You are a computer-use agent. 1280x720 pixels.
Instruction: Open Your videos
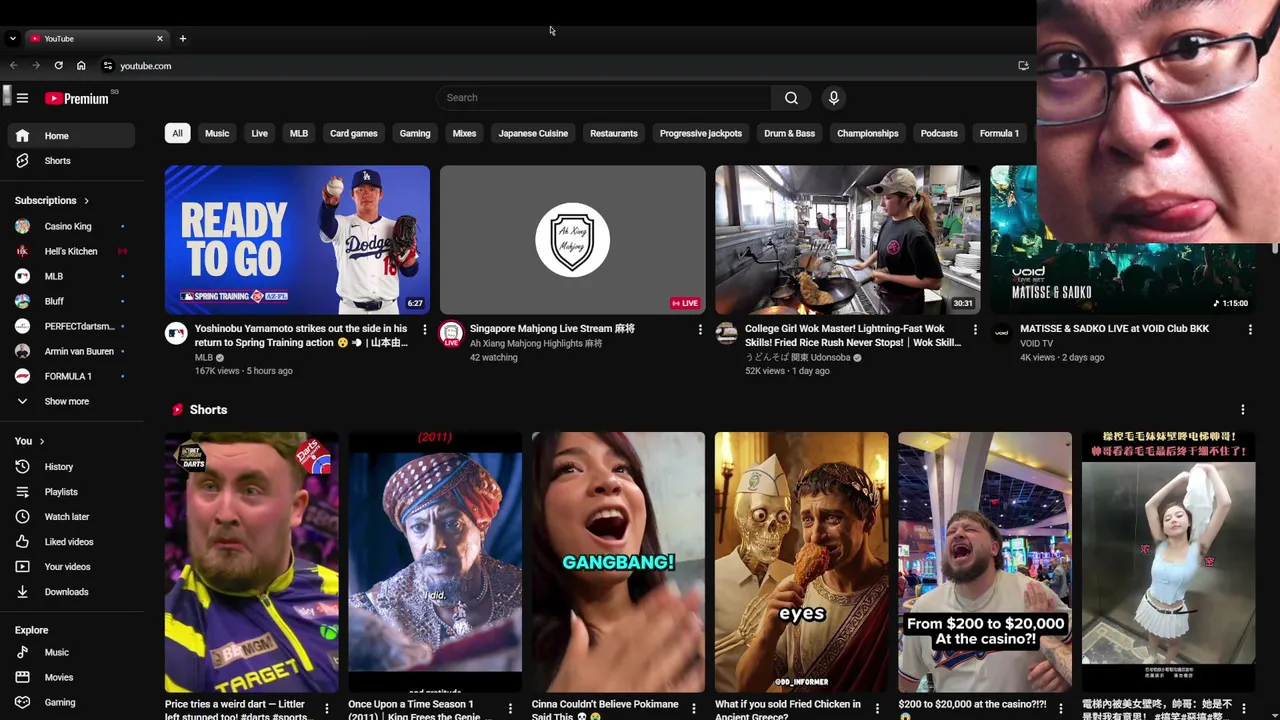70,567
